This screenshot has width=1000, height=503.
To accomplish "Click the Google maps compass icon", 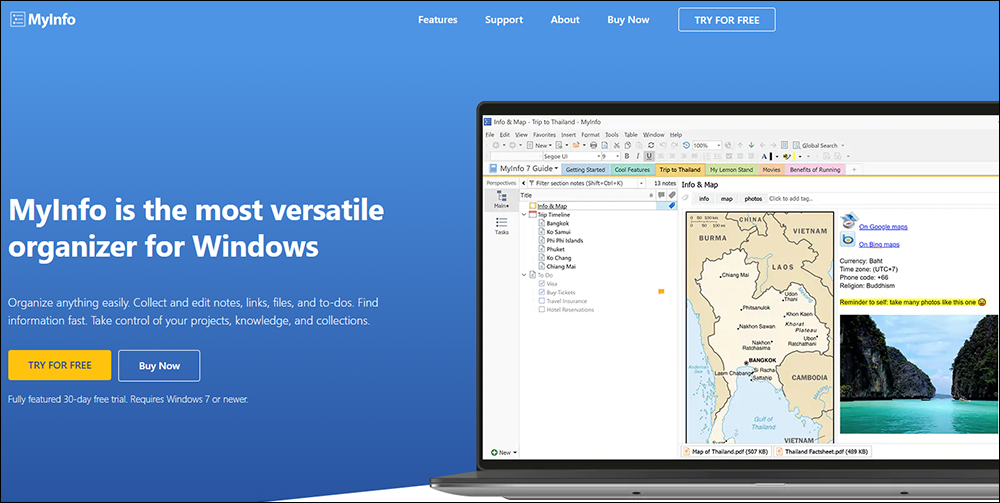I will [x=849, y=221].
